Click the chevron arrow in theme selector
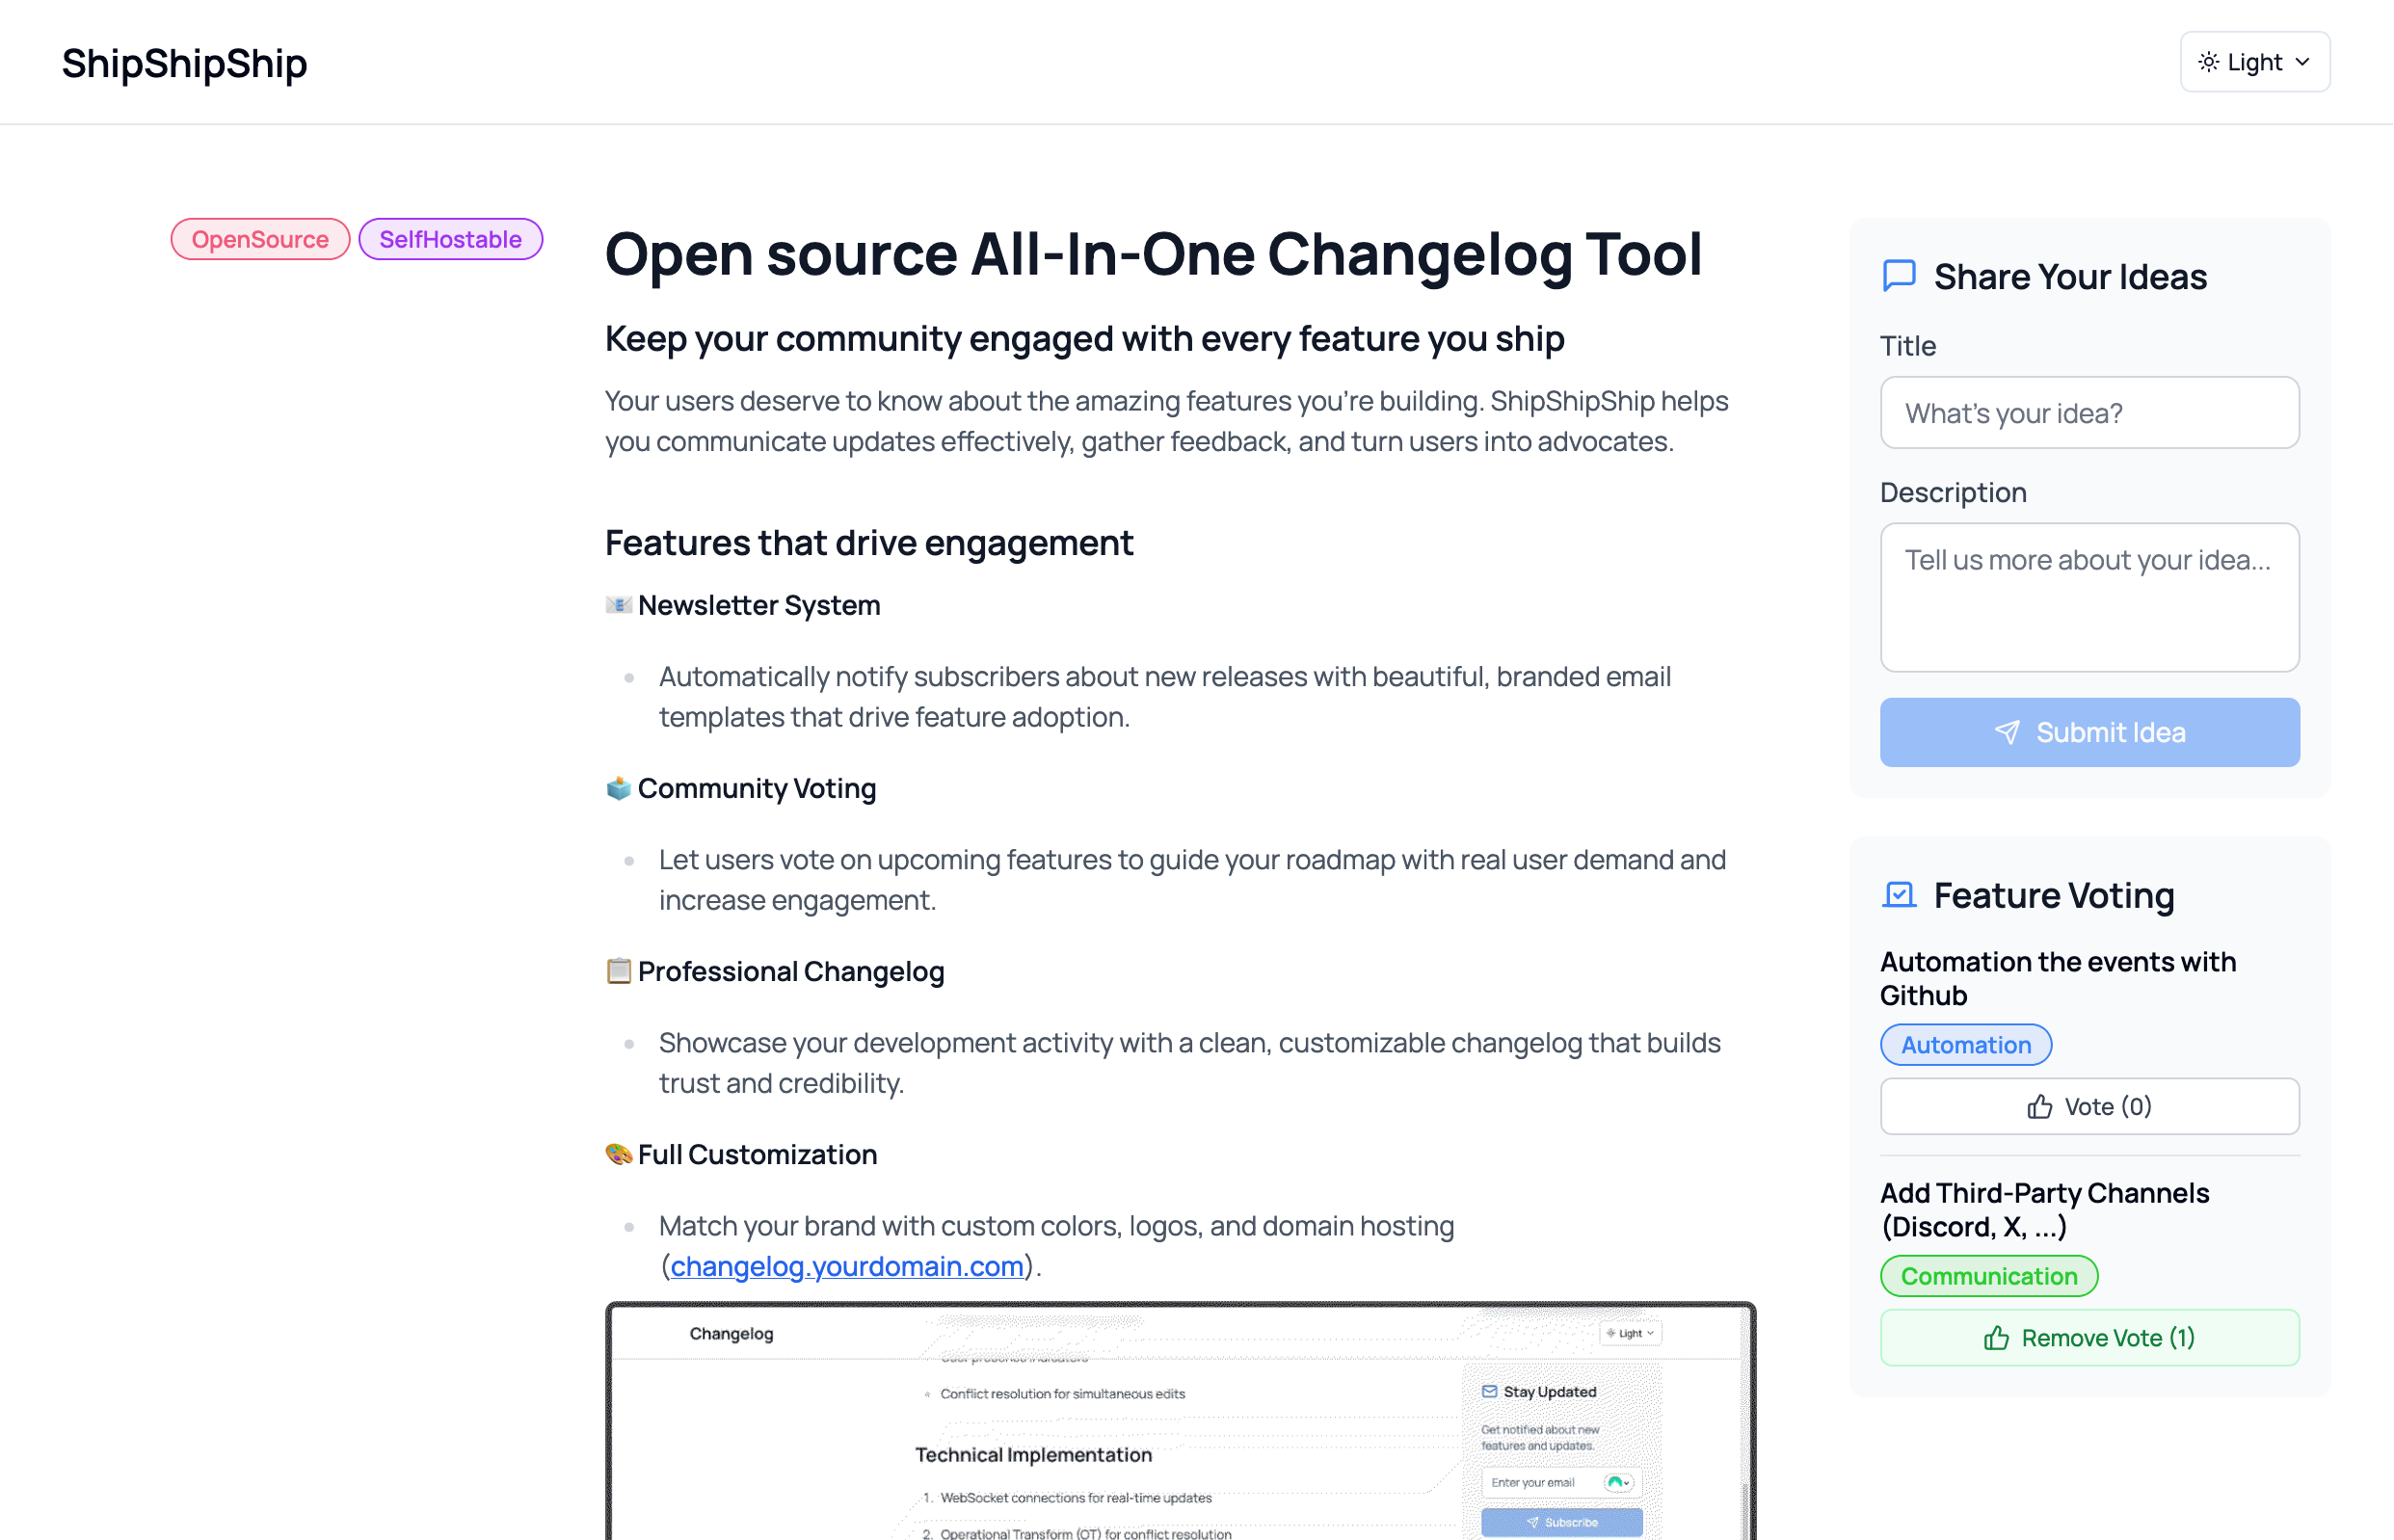Screen dimensions: 2394x1540 click(x=2303, y=62)
